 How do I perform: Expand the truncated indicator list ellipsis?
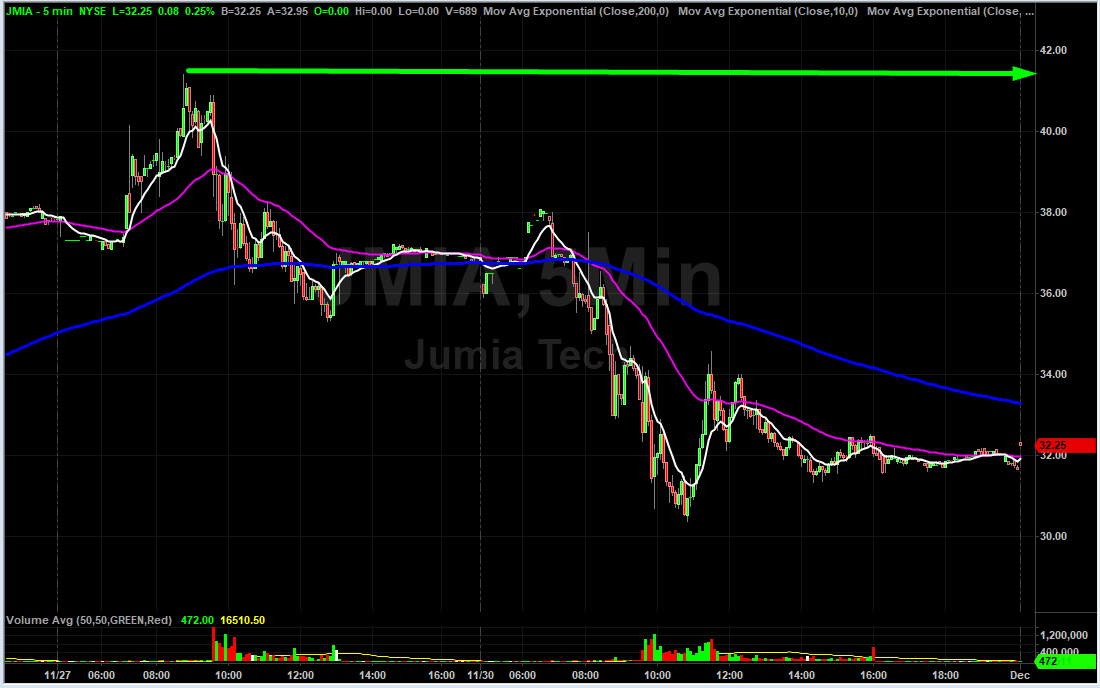[x=1029, y=11]
